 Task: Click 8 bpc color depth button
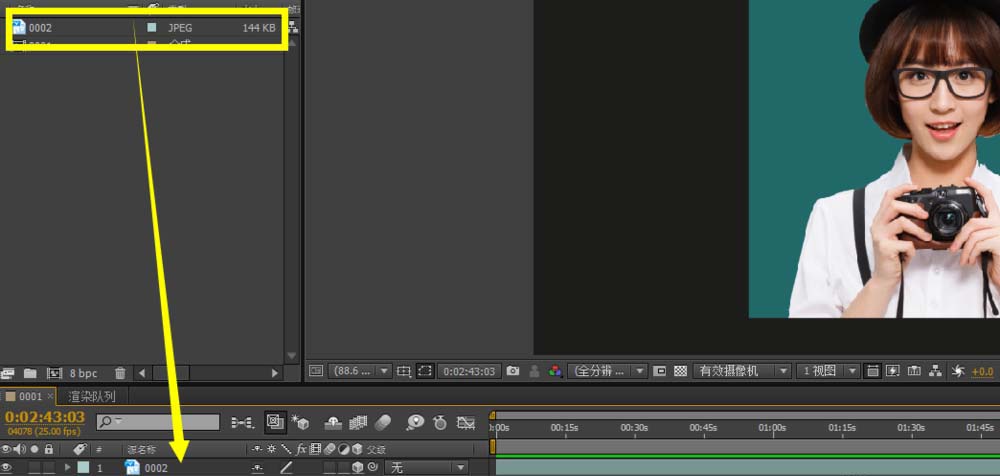click(84, 373)
